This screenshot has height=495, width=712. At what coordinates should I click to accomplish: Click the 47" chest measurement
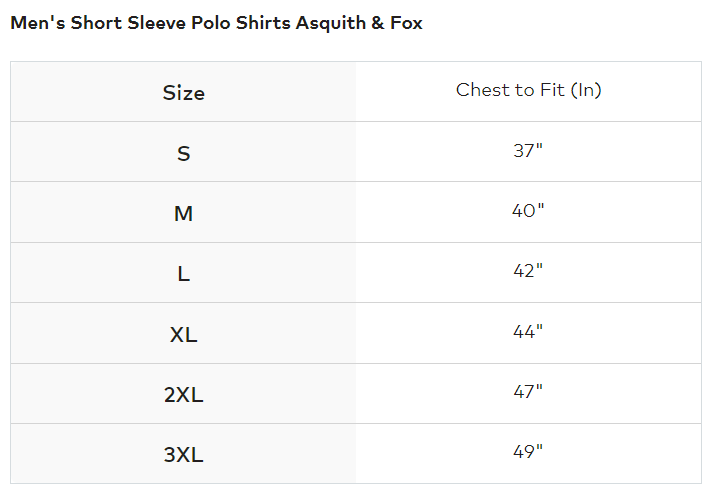pos(528,391)
